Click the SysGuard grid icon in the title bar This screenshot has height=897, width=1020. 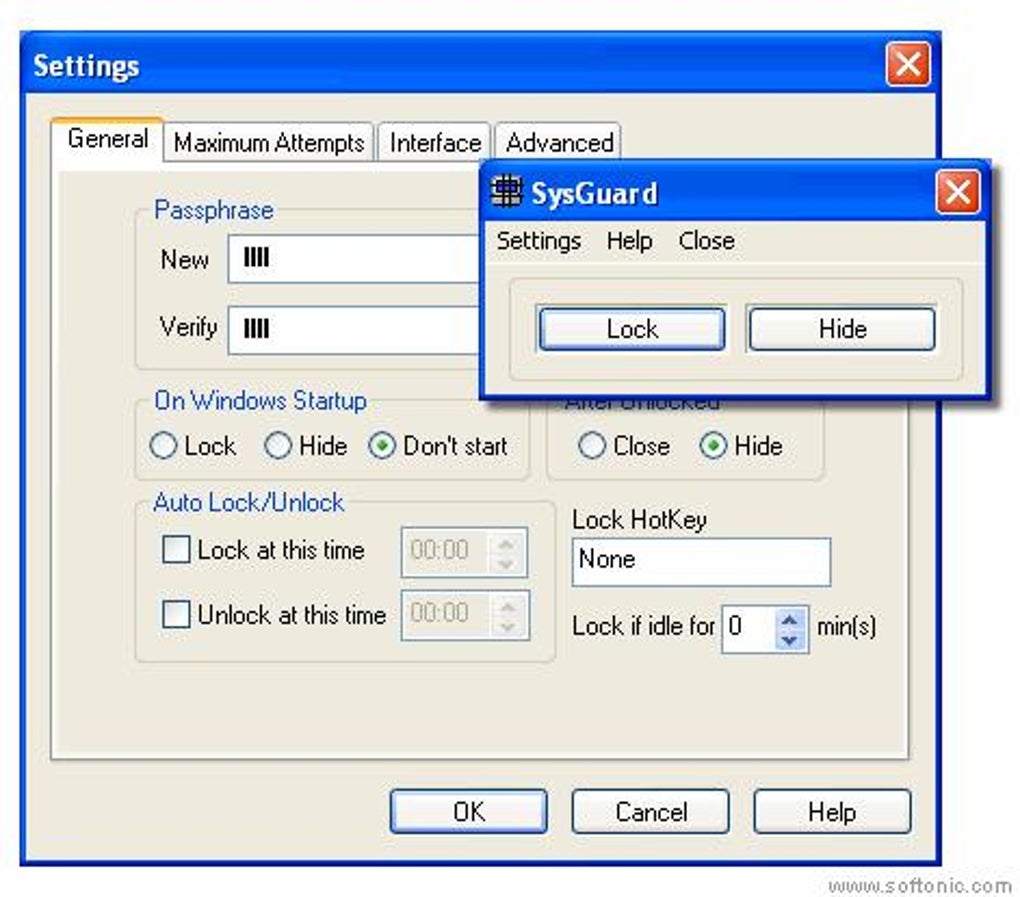pos(505,191)
